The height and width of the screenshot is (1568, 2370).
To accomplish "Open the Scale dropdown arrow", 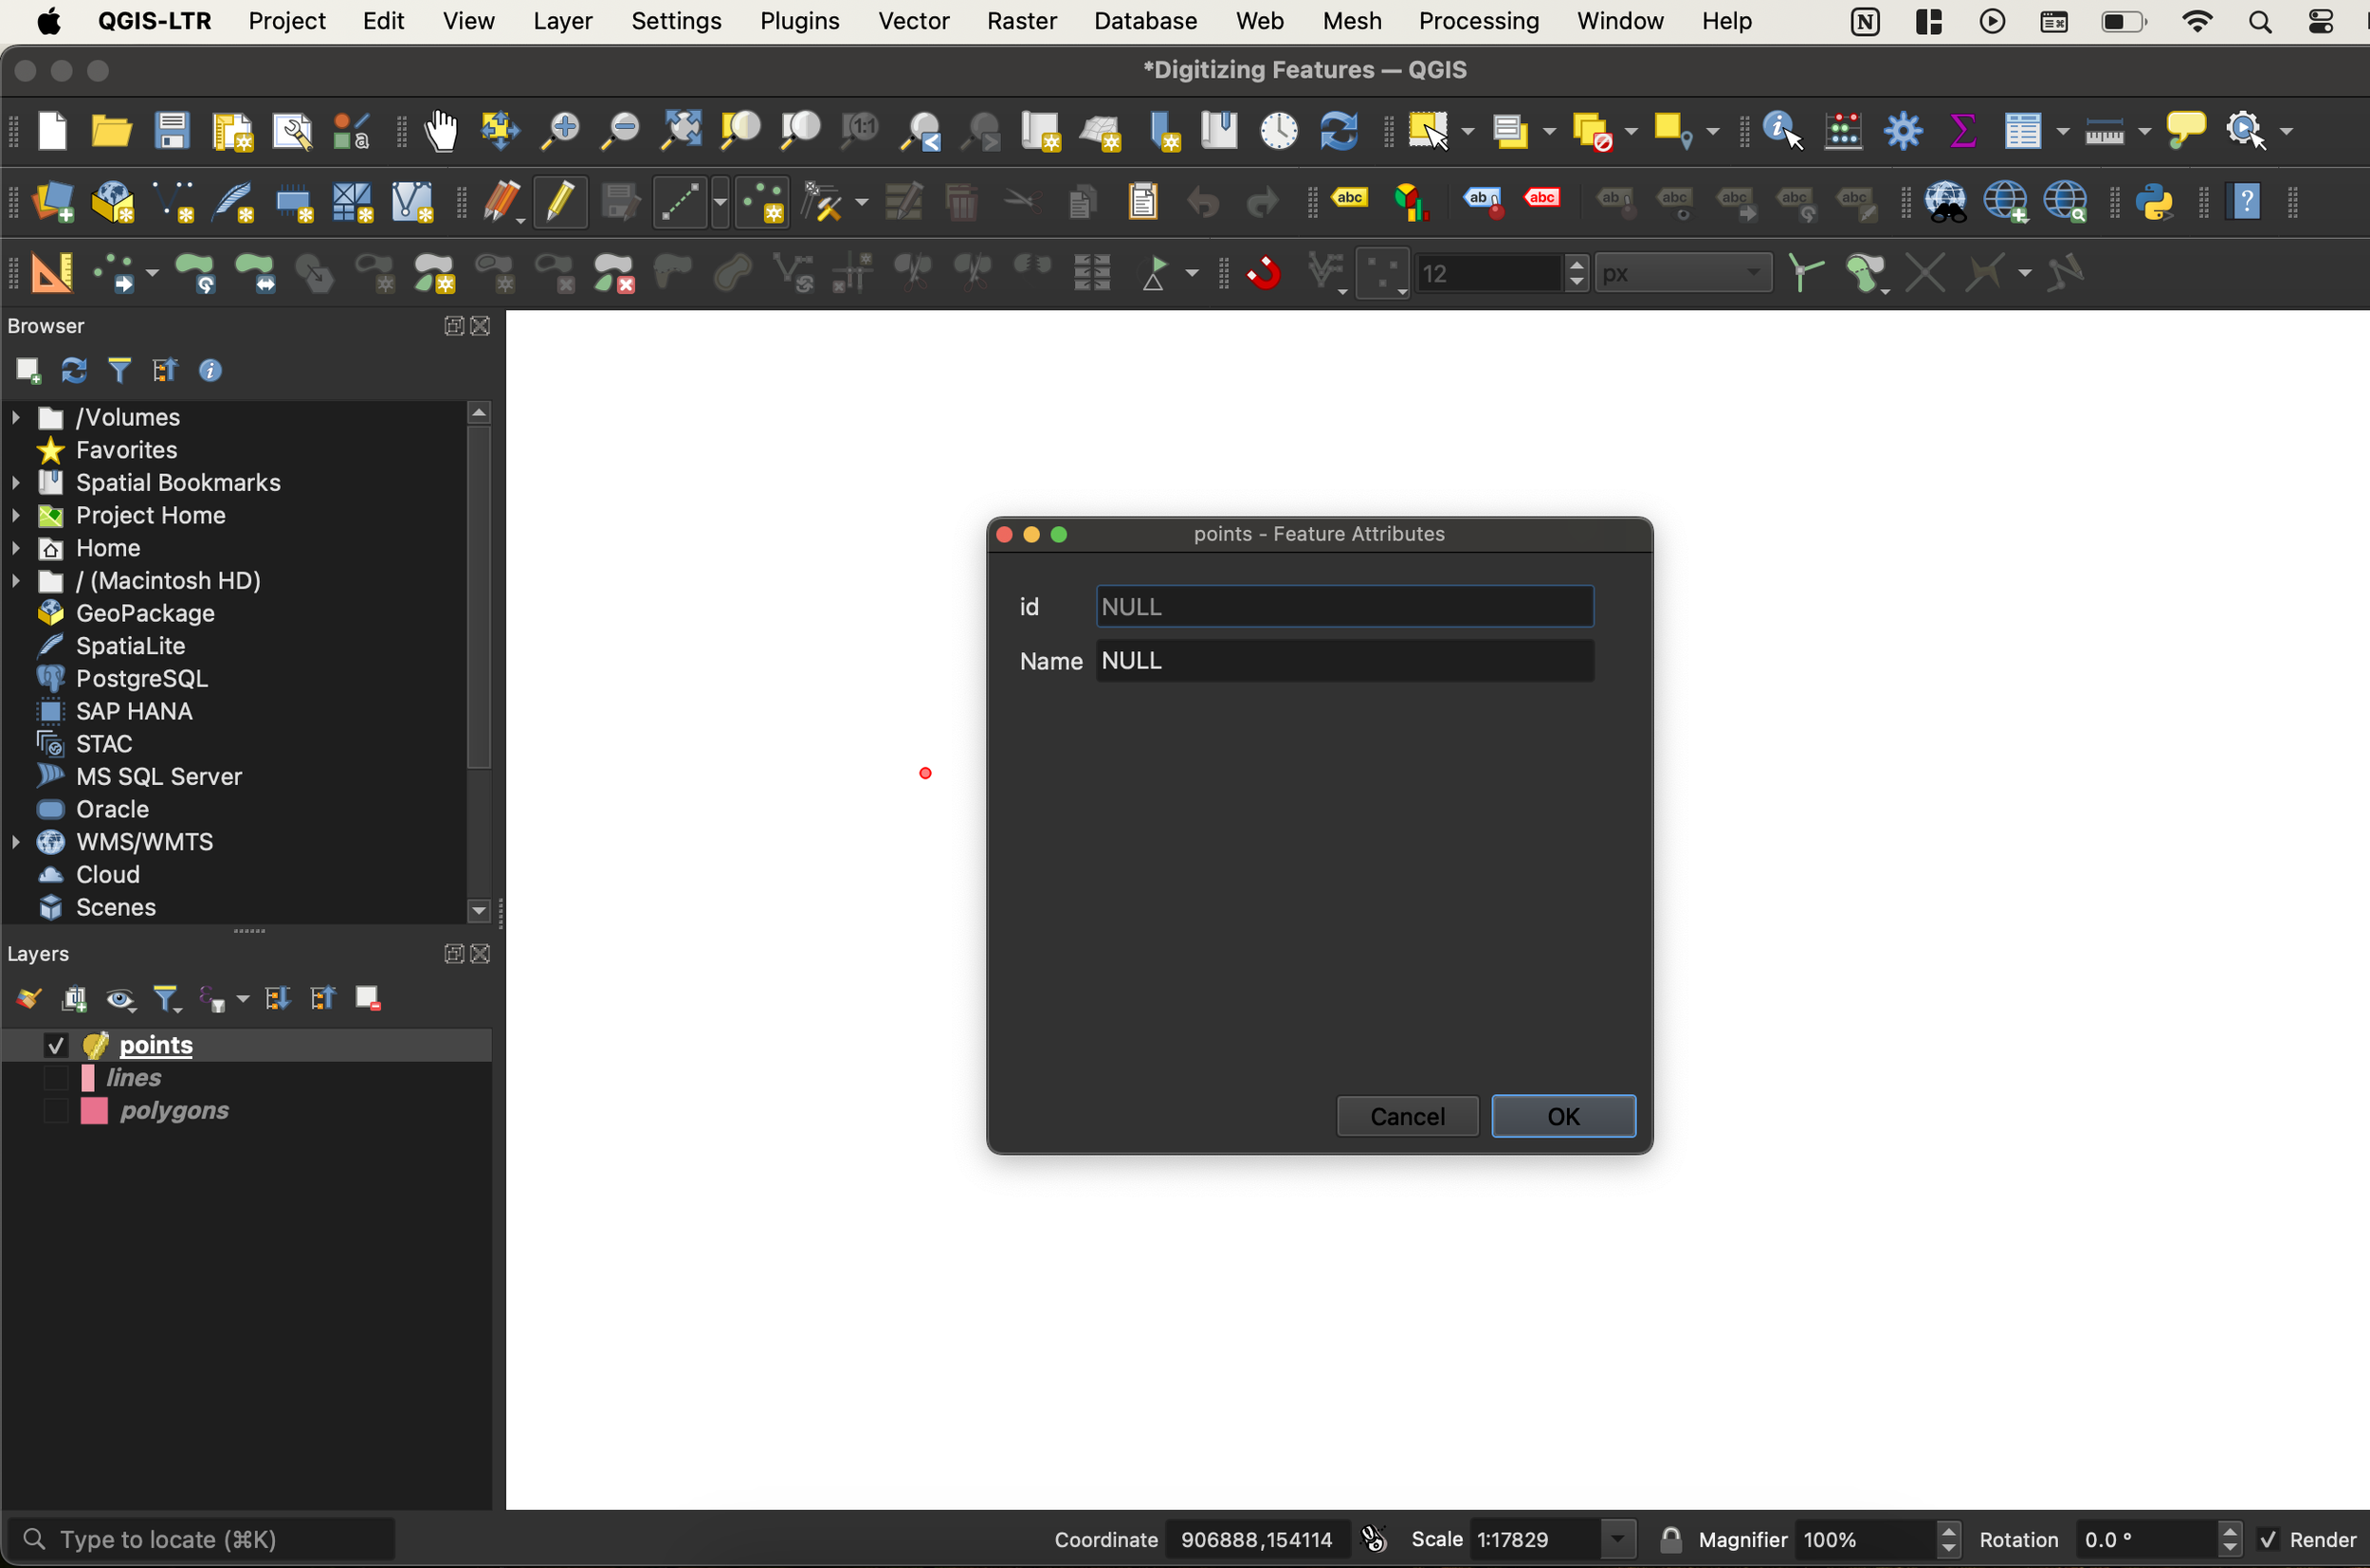I will pyautogui.click(x=1617, y=1539).
